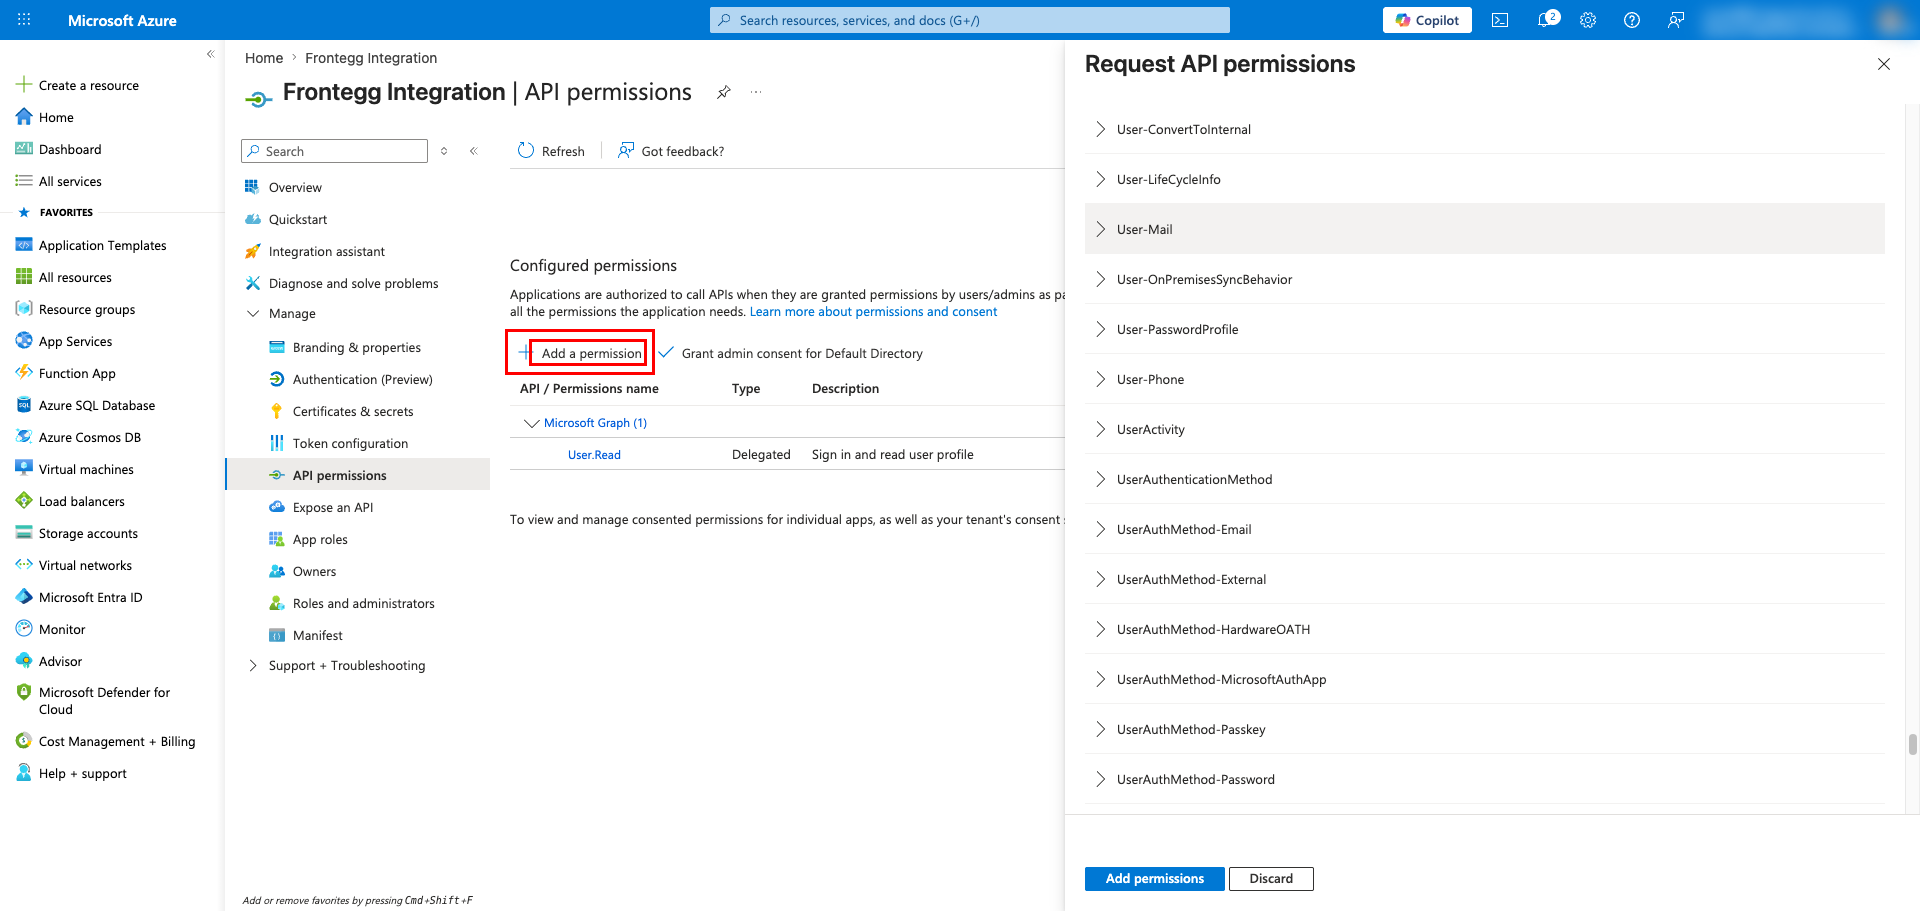Open Storage accounts in sidebar
The height and width of the screenshot is (911, 1920).
(88, 533)
